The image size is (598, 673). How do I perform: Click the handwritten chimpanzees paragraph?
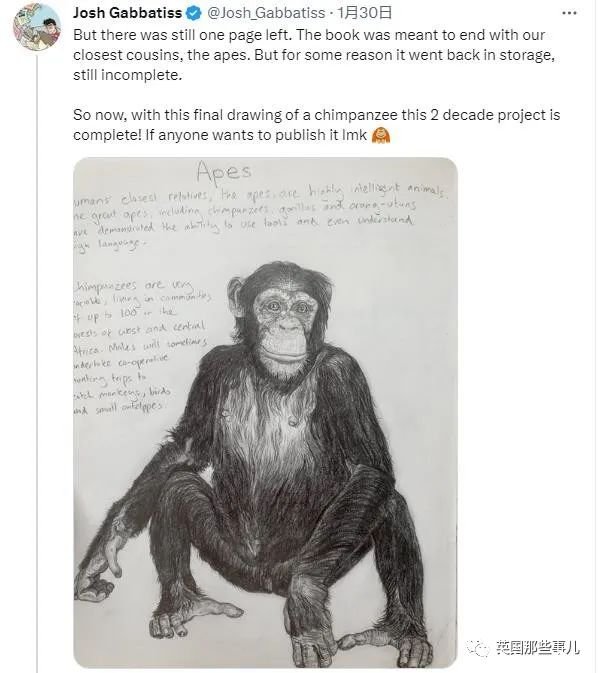tap(142, 348)
